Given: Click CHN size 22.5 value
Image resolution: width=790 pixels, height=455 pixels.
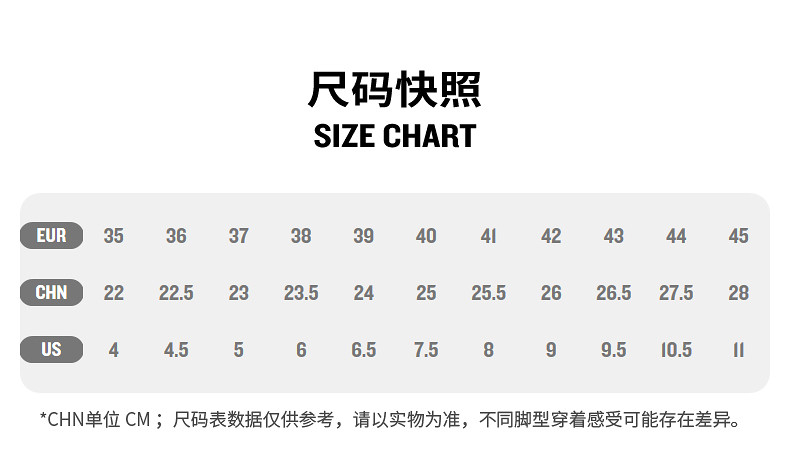Looking at the screenshot, I should [176, 293].
